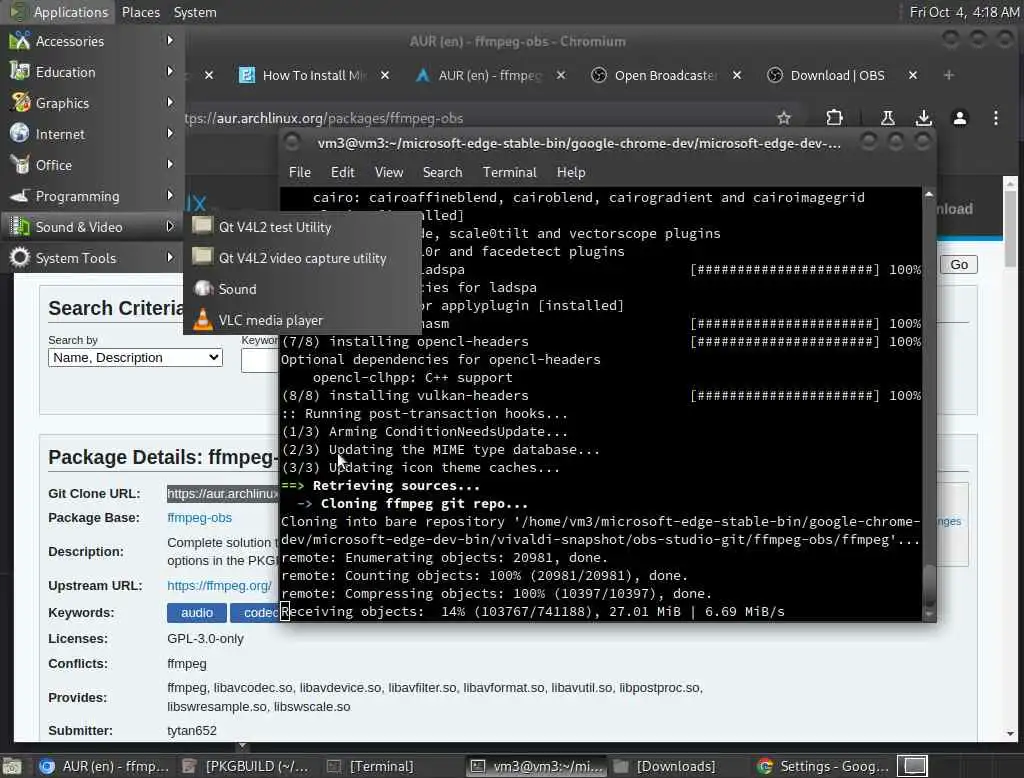Click the audio keyword tag

tap(197, 613)
